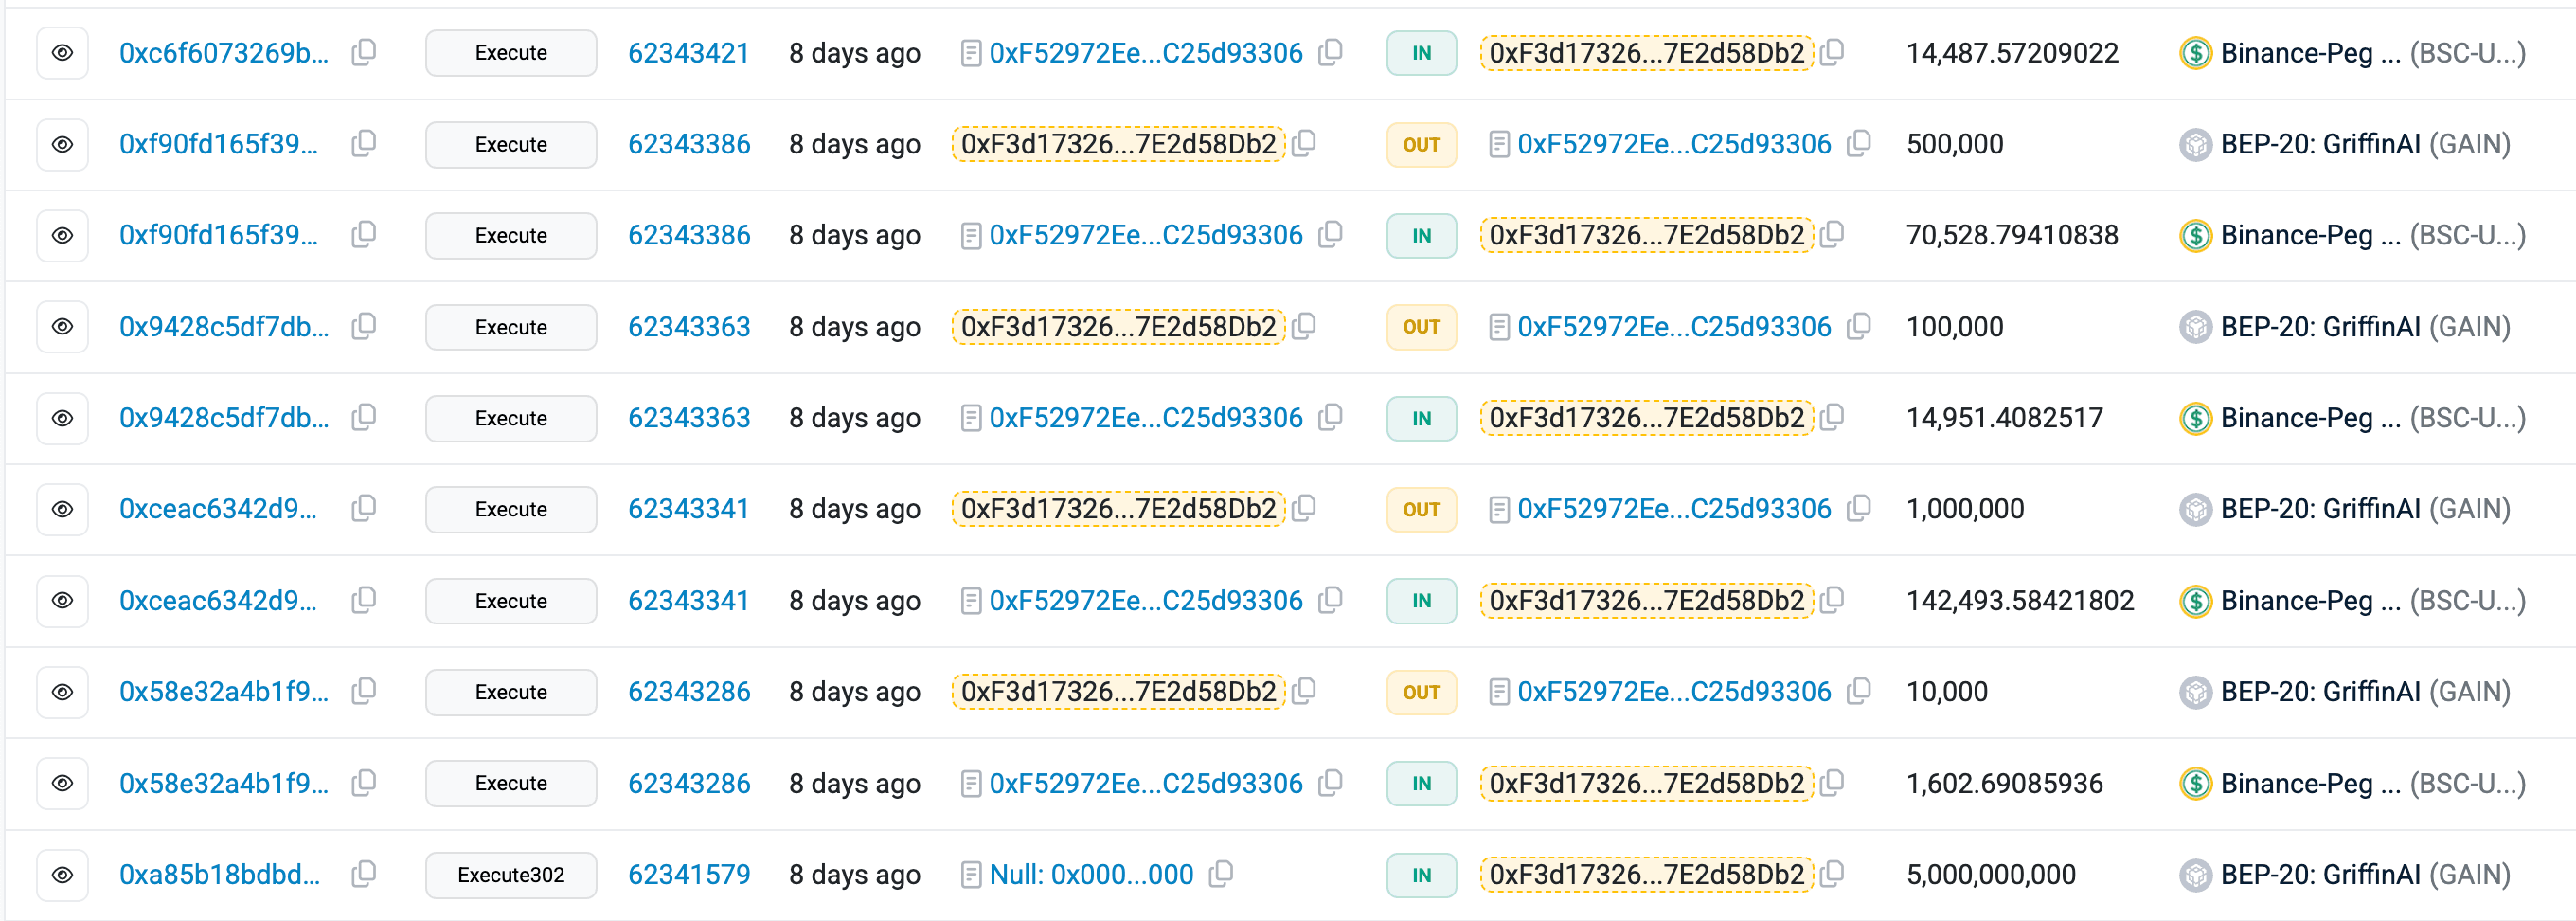The height and width of the screenshot is (921, 2576).
Task: Preview the 0xceac6342d9 transaction using the eye toggle
Action: coord(62,509)
